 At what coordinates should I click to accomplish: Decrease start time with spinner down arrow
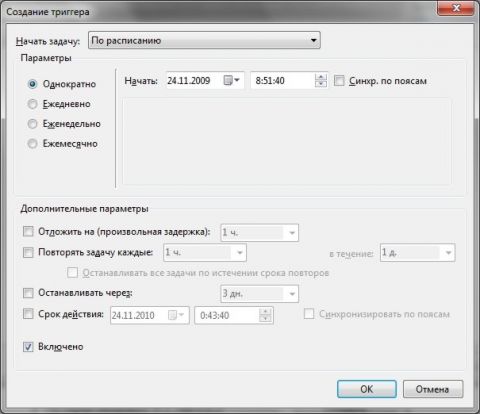[321, 84]
